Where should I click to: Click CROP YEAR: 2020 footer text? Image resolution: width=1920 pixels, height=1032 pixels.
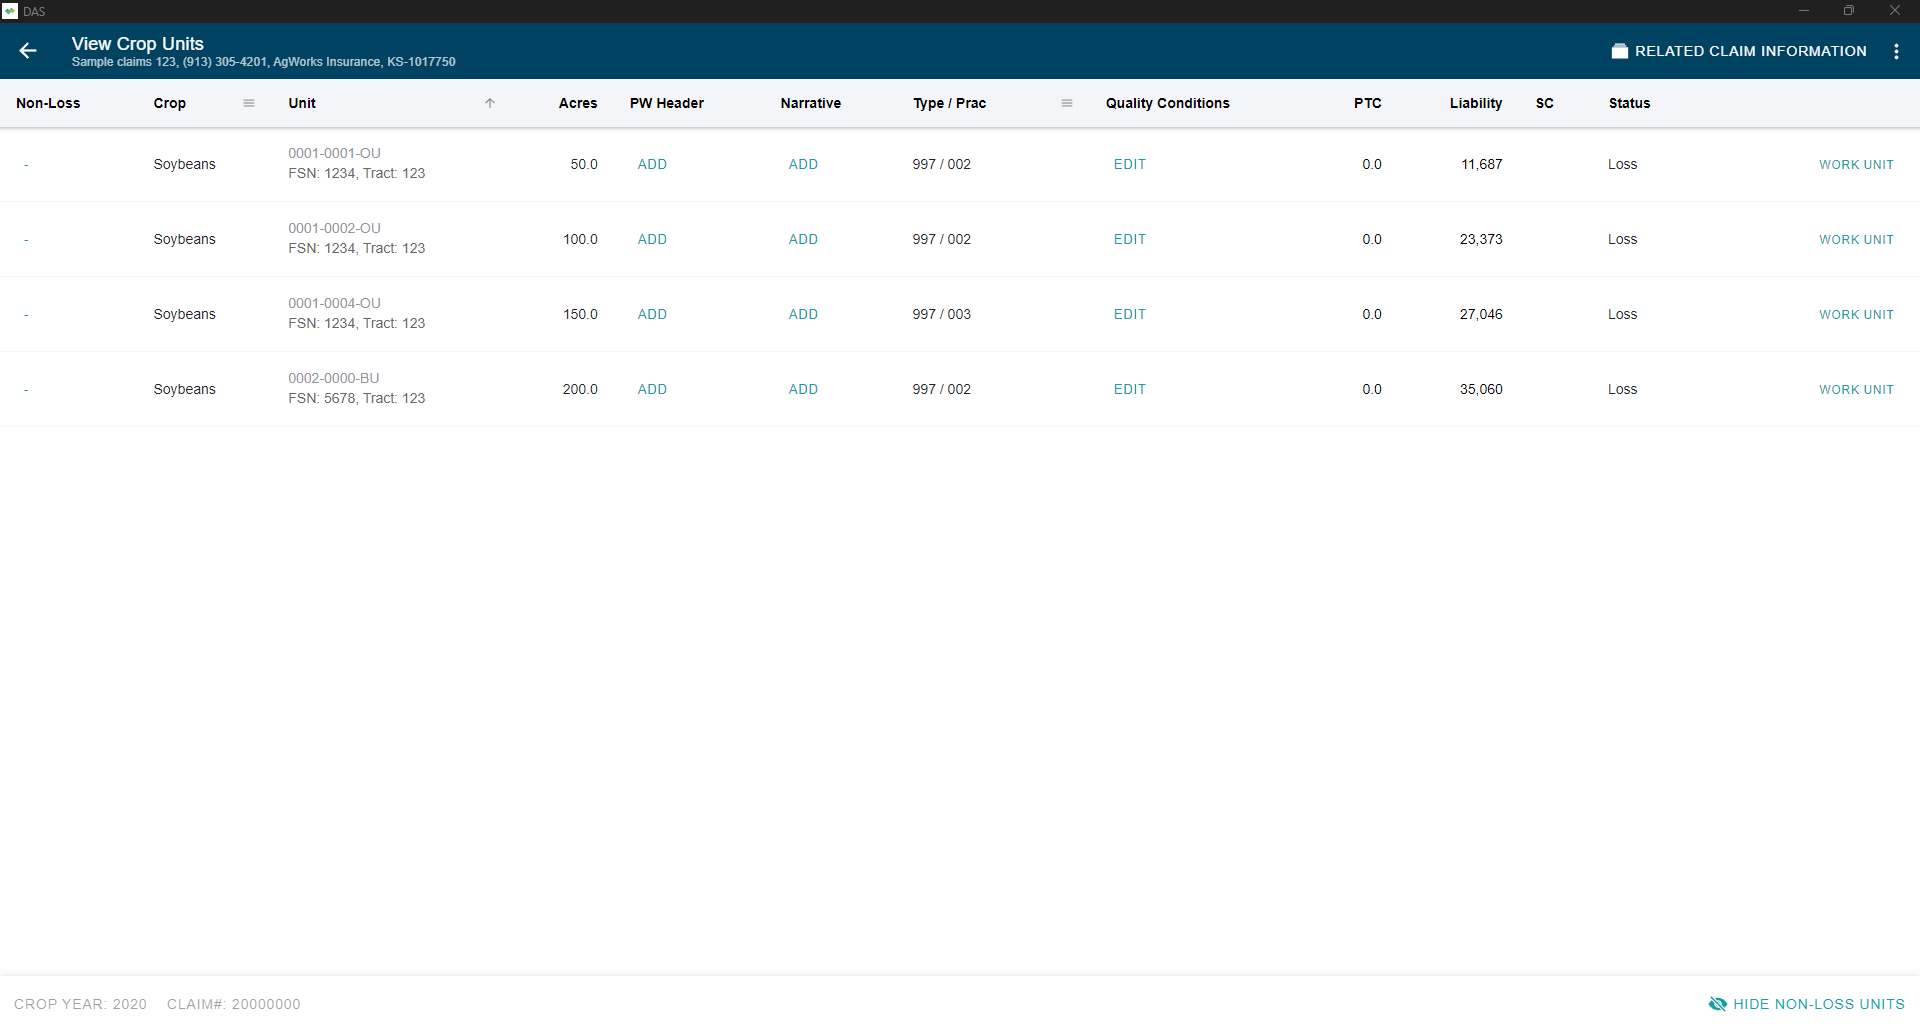tap(80, 1004)
